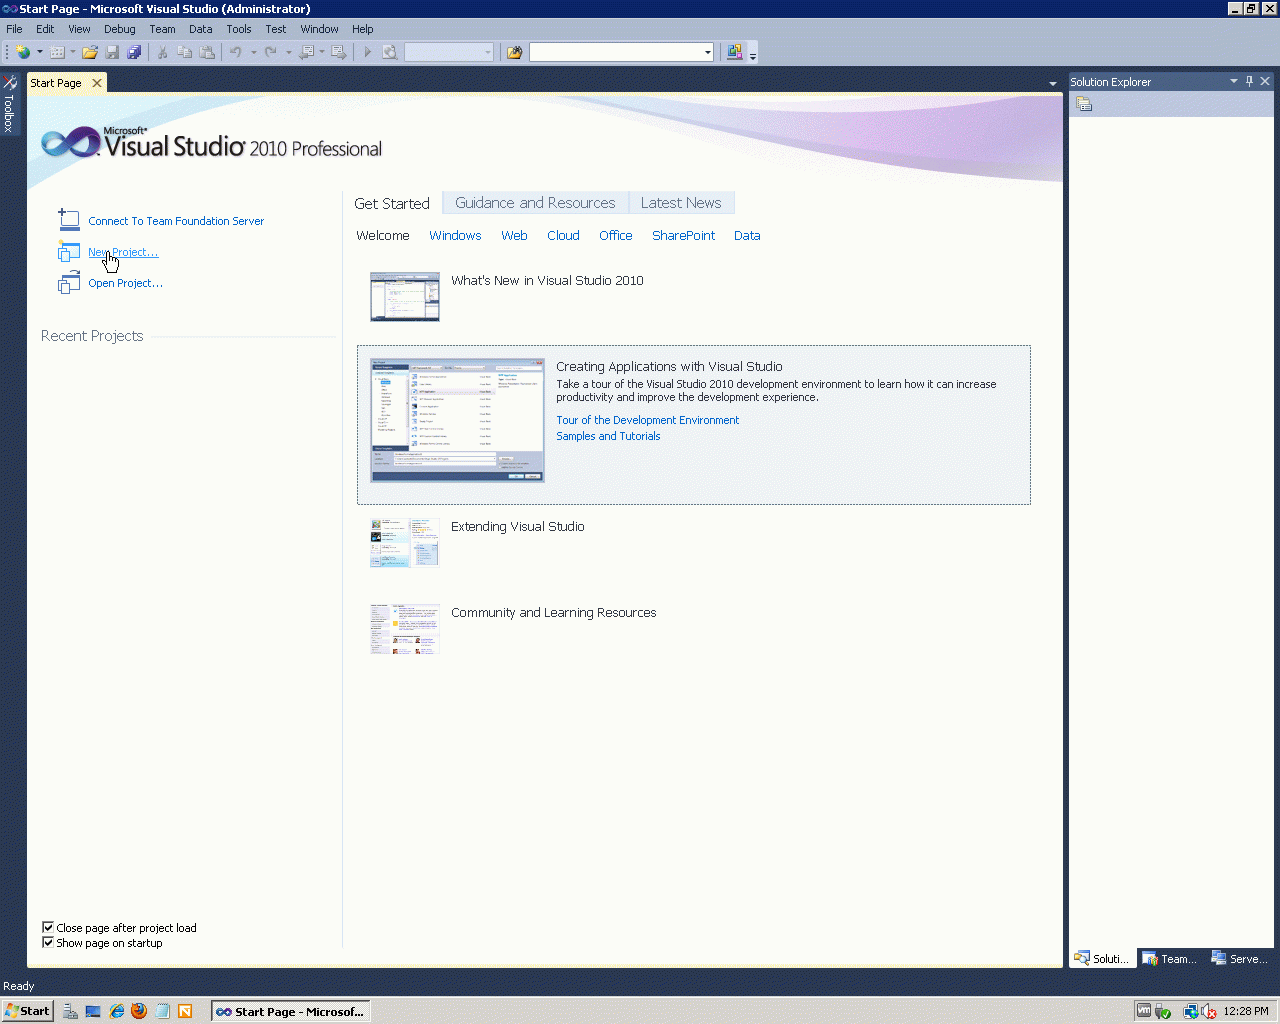Open the Find combo box dropdown
Image resolution: width=1280 pixels, height=1024 pixels.
[x=708, y=52]
